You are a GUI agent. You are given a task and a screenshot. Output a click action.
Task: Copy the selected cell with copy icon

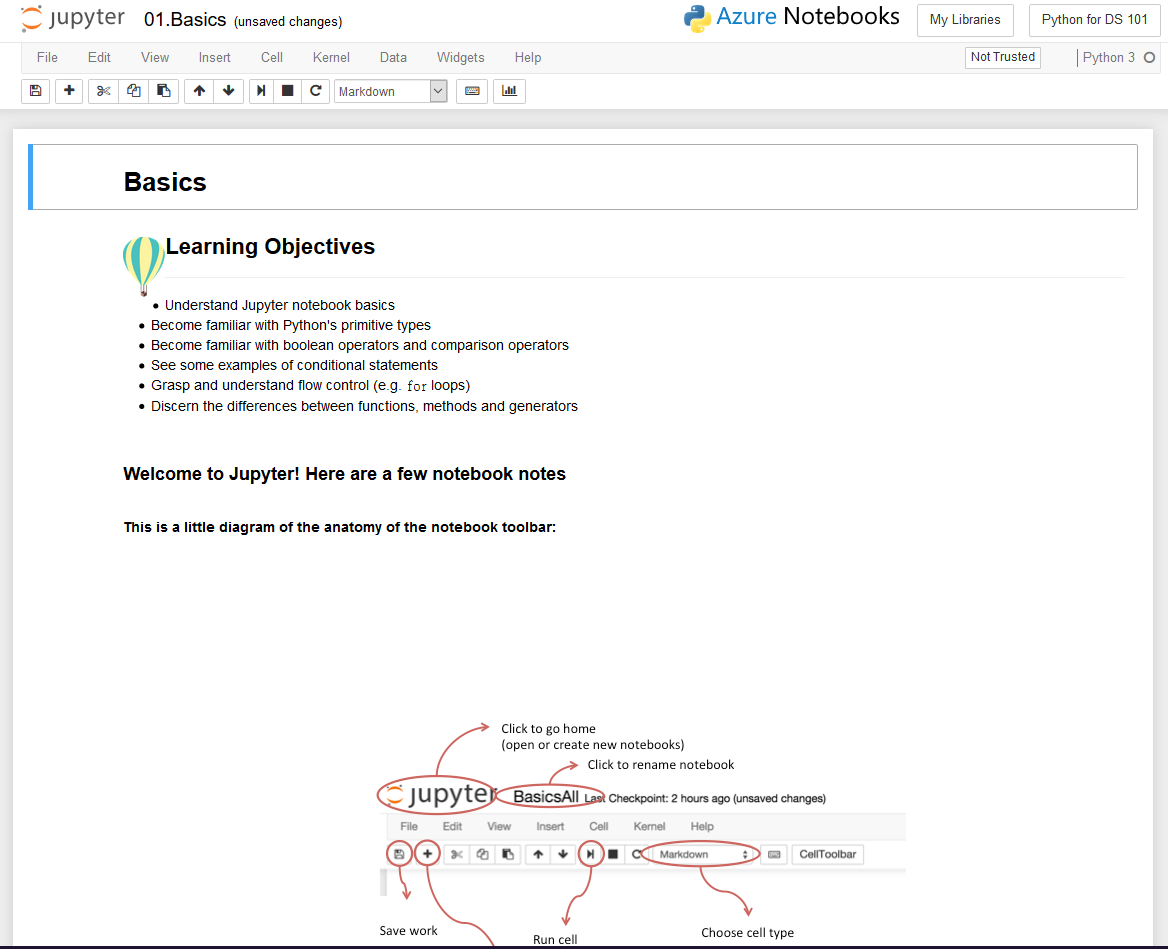[x=133, y=91]
